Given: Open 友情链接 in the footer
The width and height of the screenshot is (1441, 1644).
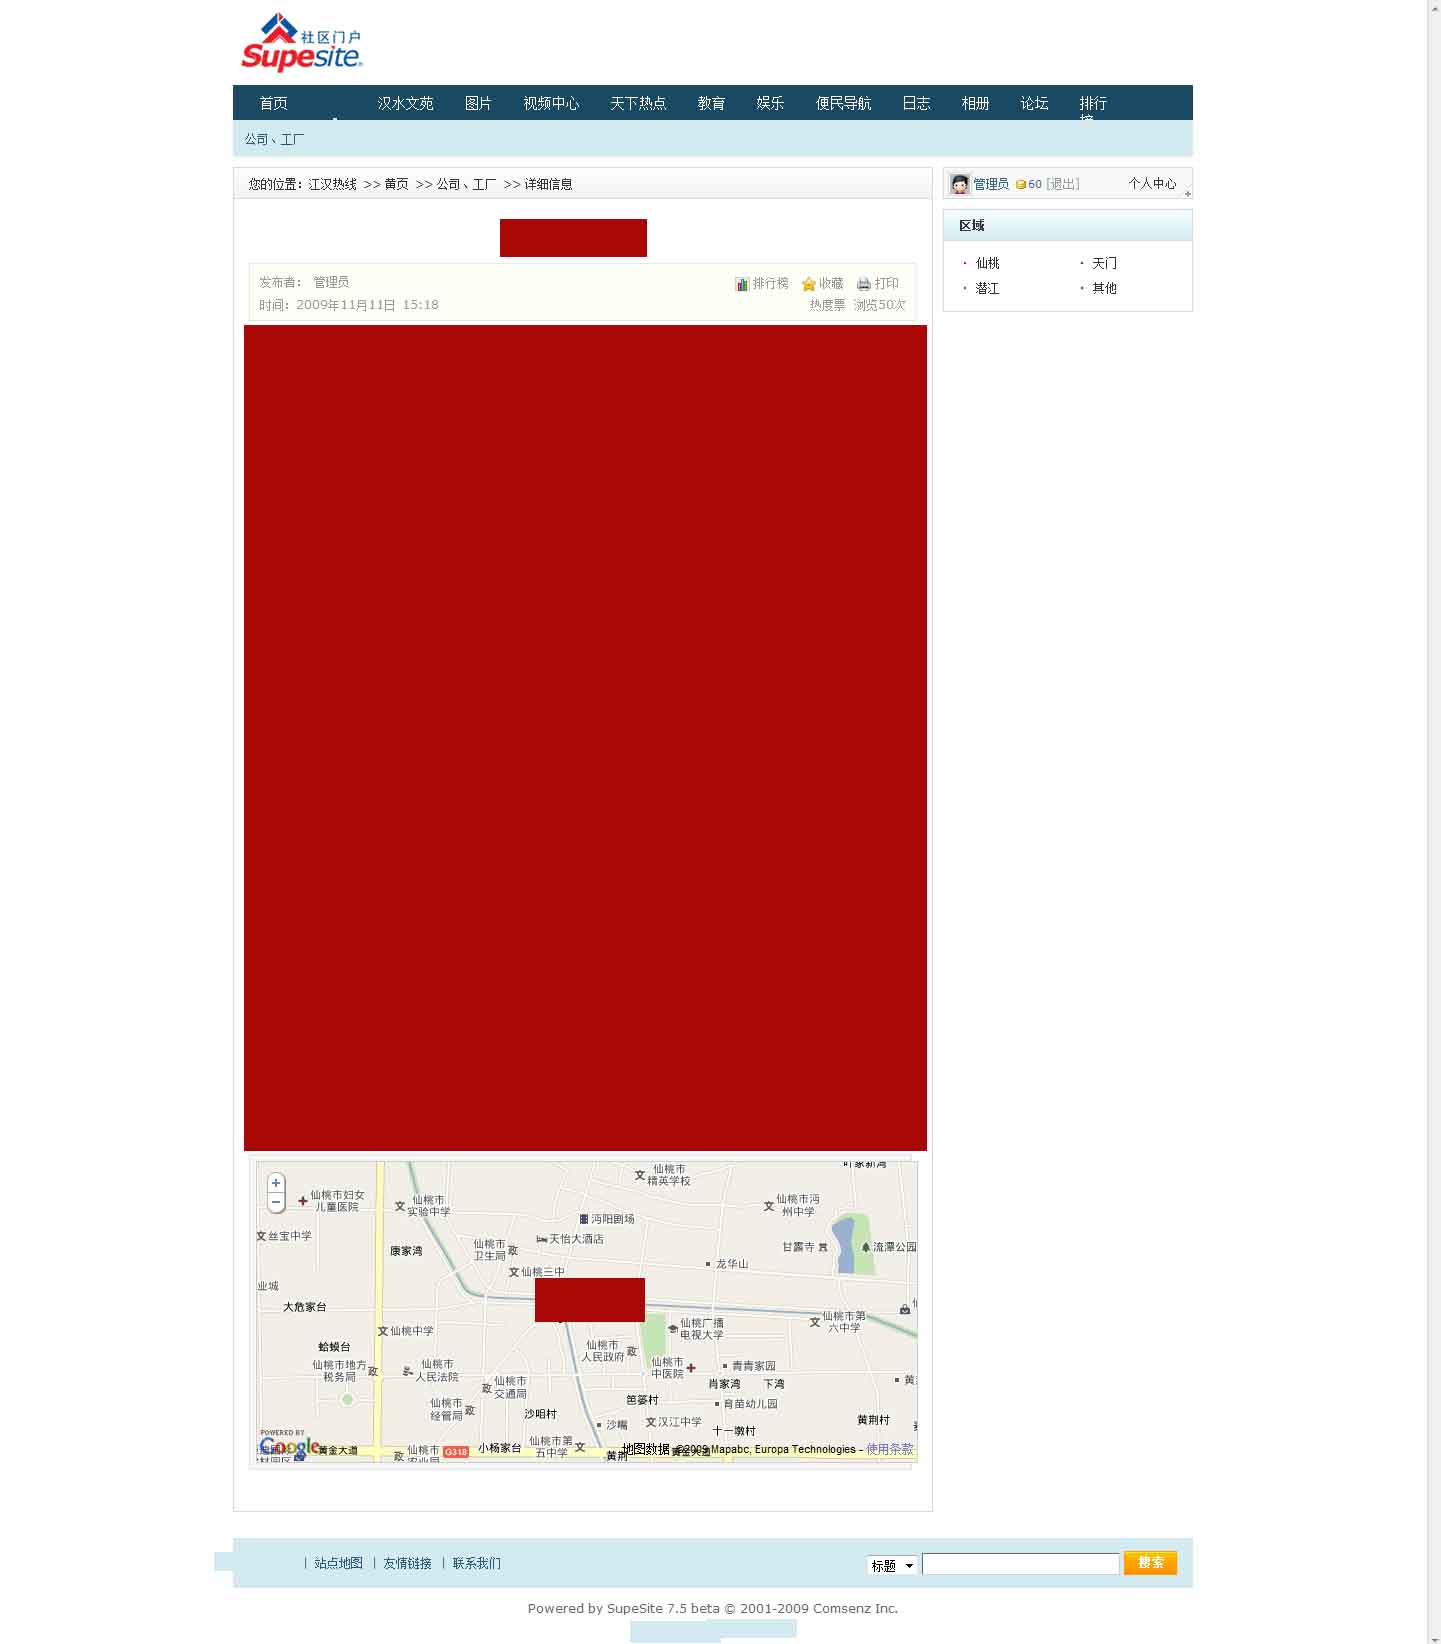Looking at the screenshot, I should pyautogui.click(x=407, y=1563).
